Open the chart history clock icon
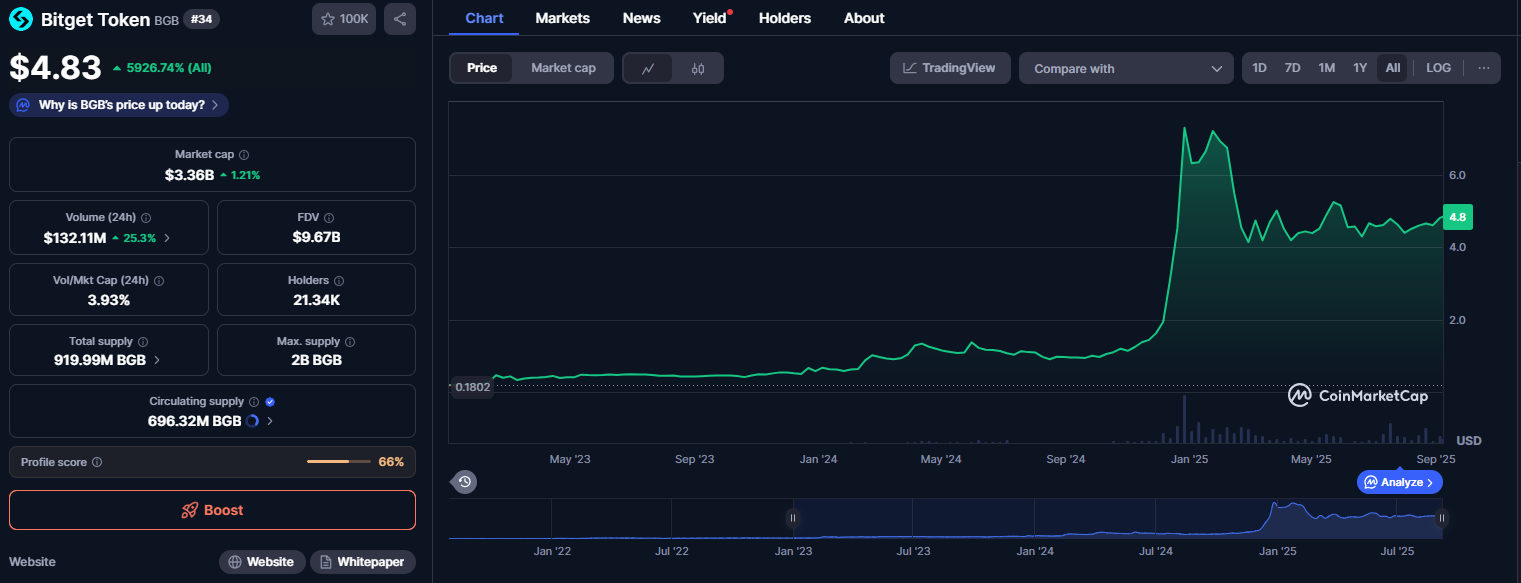Screen dimensions: 1521x583 click(x=465, y=482)
